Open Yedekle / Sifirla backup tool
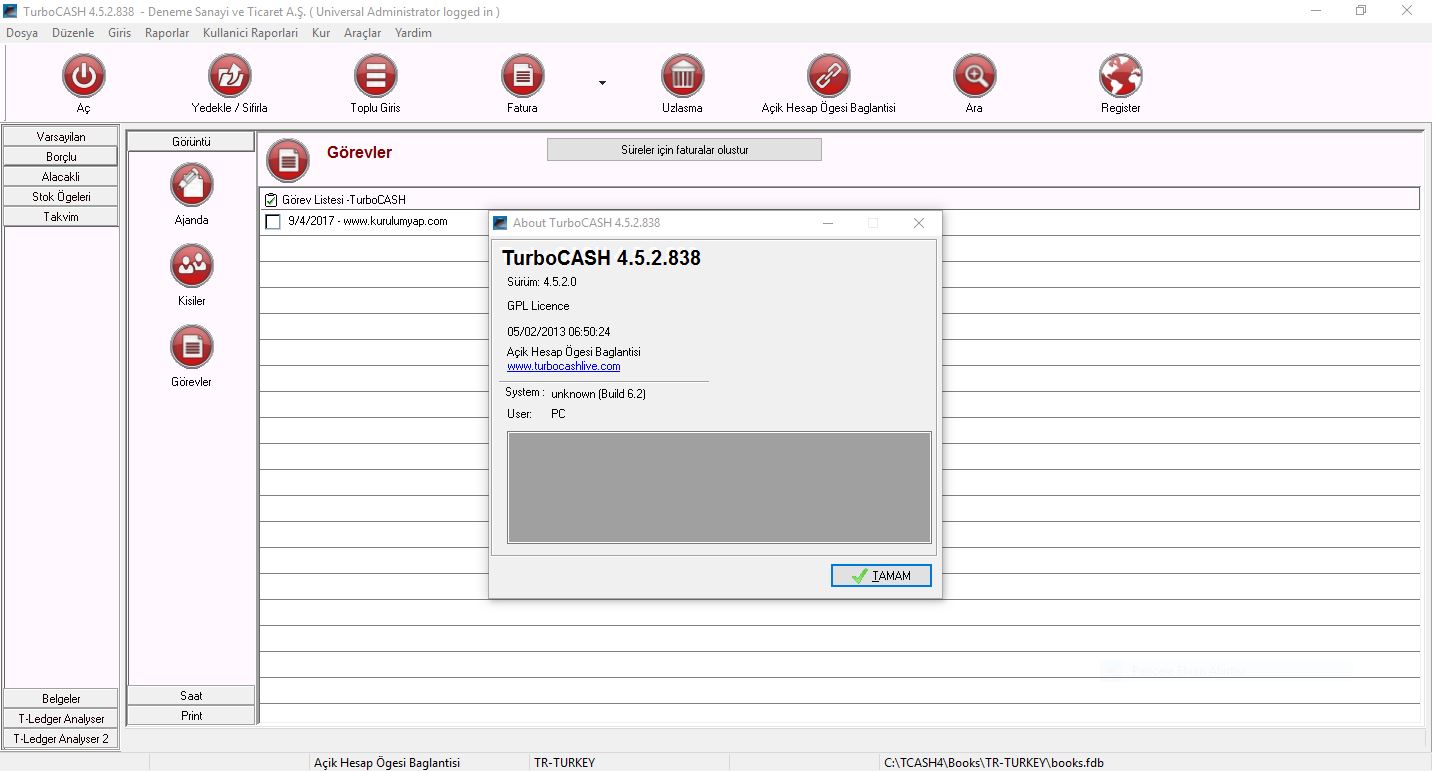The height and width of the screenshot is (771, 1432). [229, 76]
